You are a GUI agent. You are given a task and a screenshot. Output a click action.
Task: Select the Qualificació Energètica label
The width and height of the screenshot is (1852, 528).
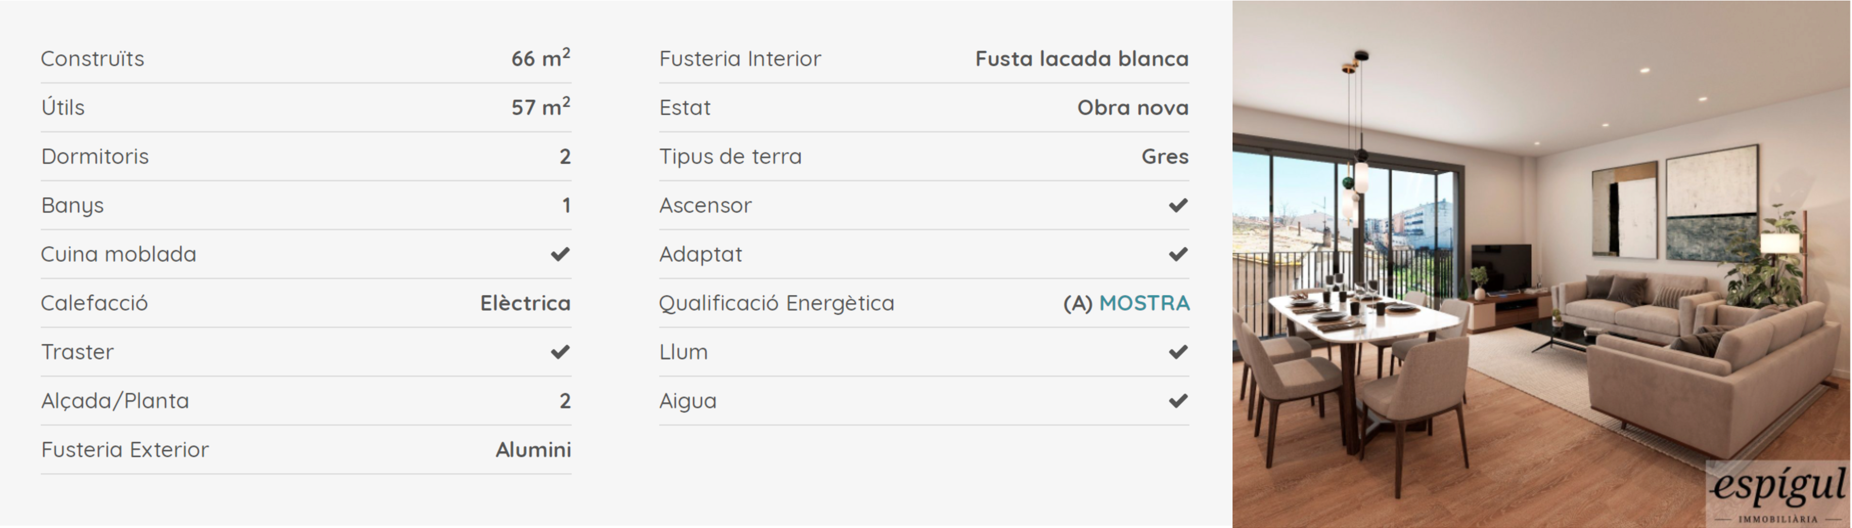(776, 303)
